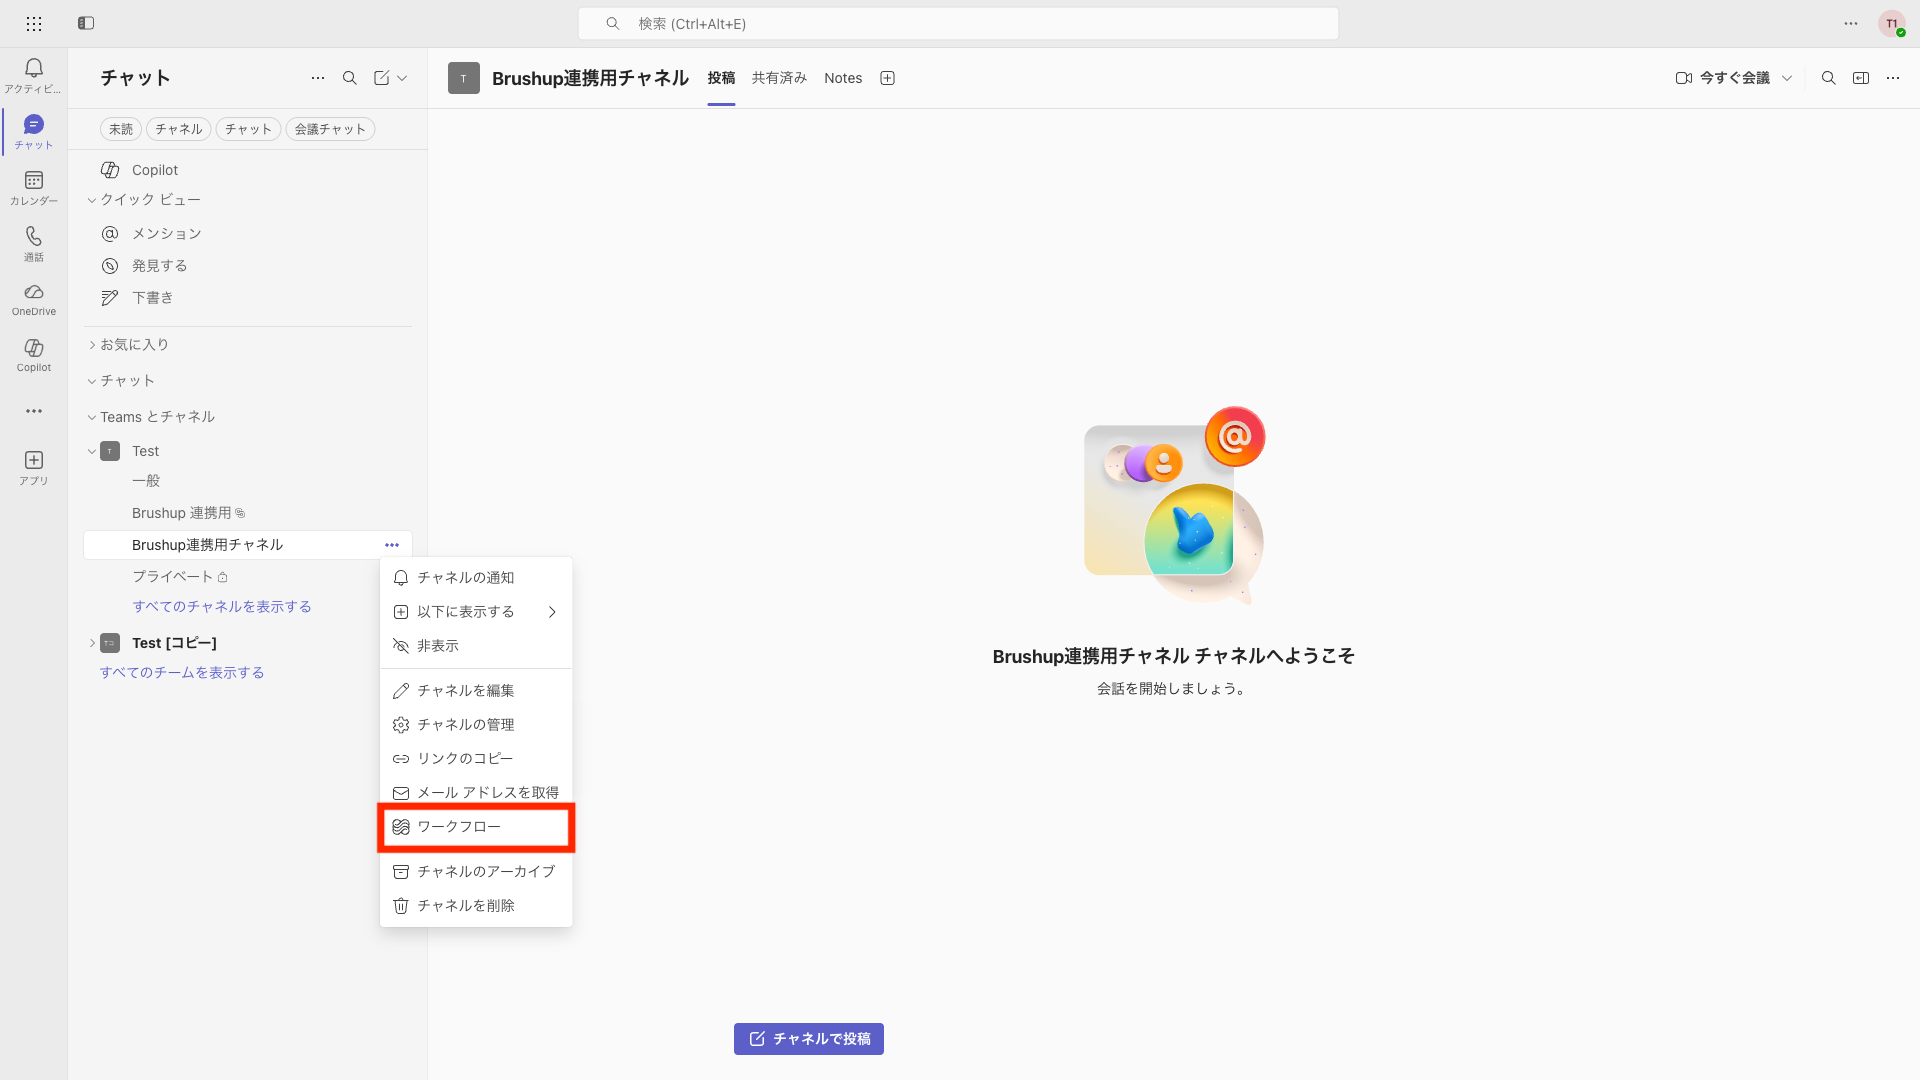This screenshot has height=1080, width=1920.
Task: Start 今すぐ会議 meeting
Action: click(x=1723, y=78)
